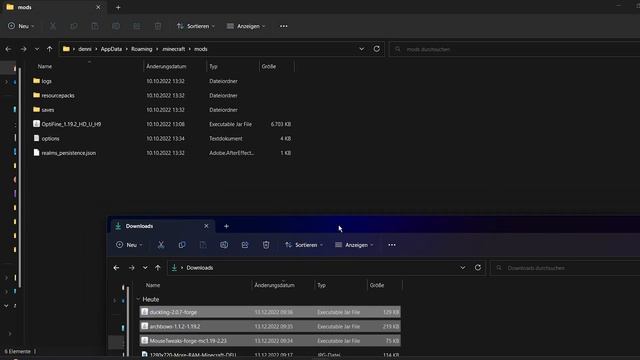Click the mods search field
Image resolution: width=640 pixels, height=360 pixels.
515,49
